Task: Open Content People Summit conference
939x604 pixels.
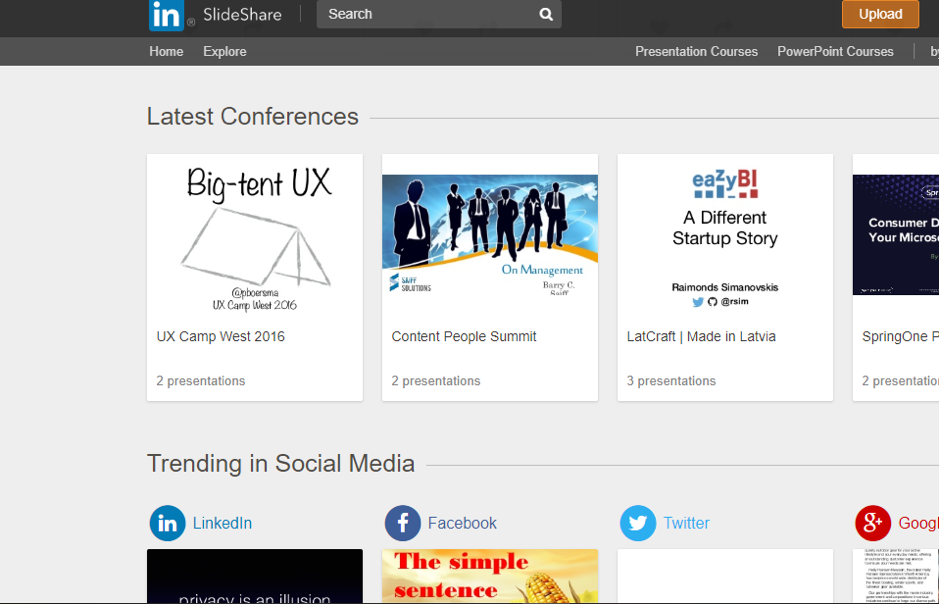Action: pyautogui.click(x=464, y=336)
